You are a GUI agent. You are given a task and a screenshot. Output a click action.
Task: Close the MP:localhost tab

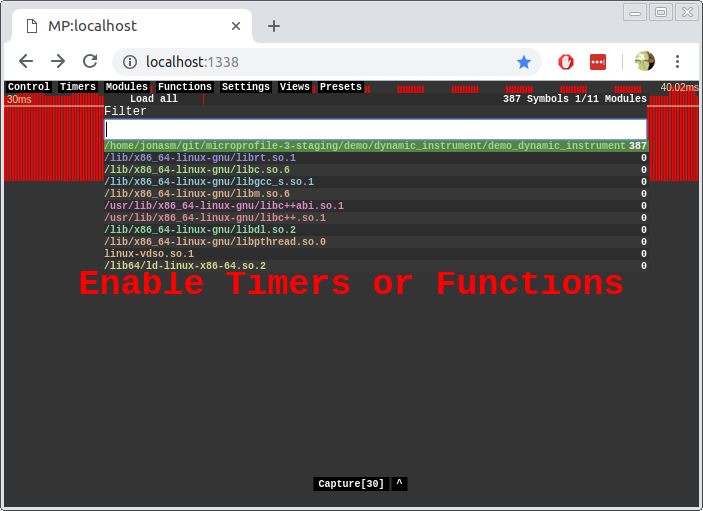click(236, 26)
